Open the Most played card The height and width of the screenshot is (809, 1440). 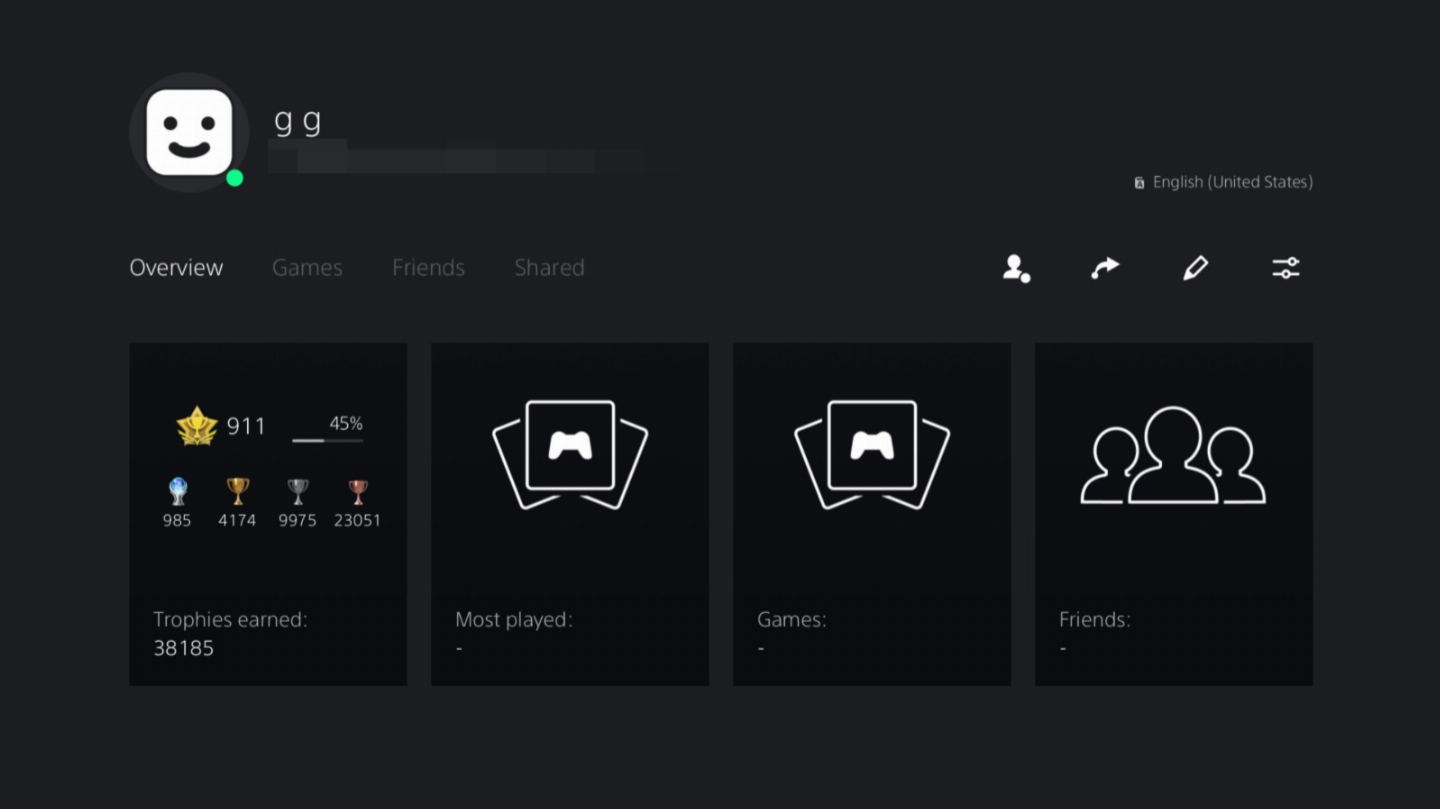click(570, 514)
